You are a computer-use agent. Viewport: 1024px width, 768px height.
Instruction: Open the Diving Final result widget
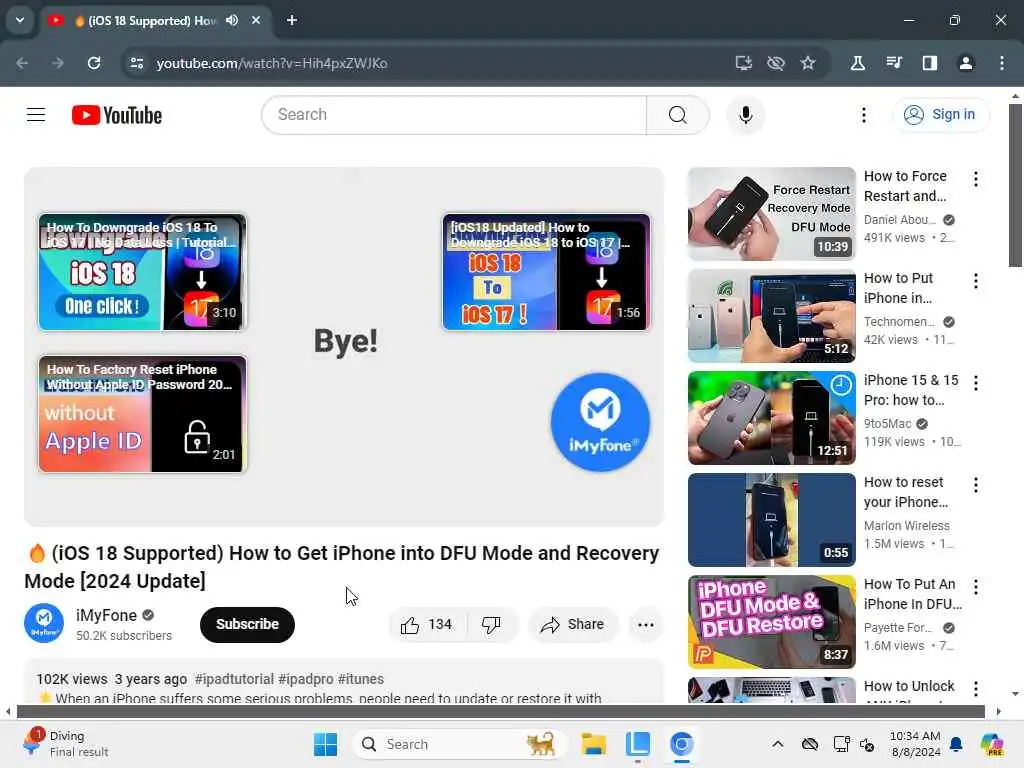65,744
